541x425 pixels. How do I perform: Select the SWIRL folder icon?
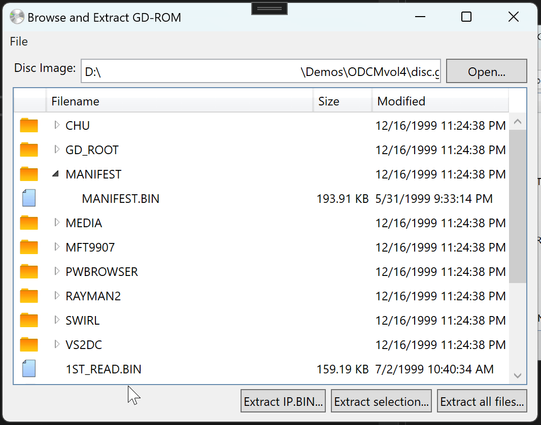(29, 320)
